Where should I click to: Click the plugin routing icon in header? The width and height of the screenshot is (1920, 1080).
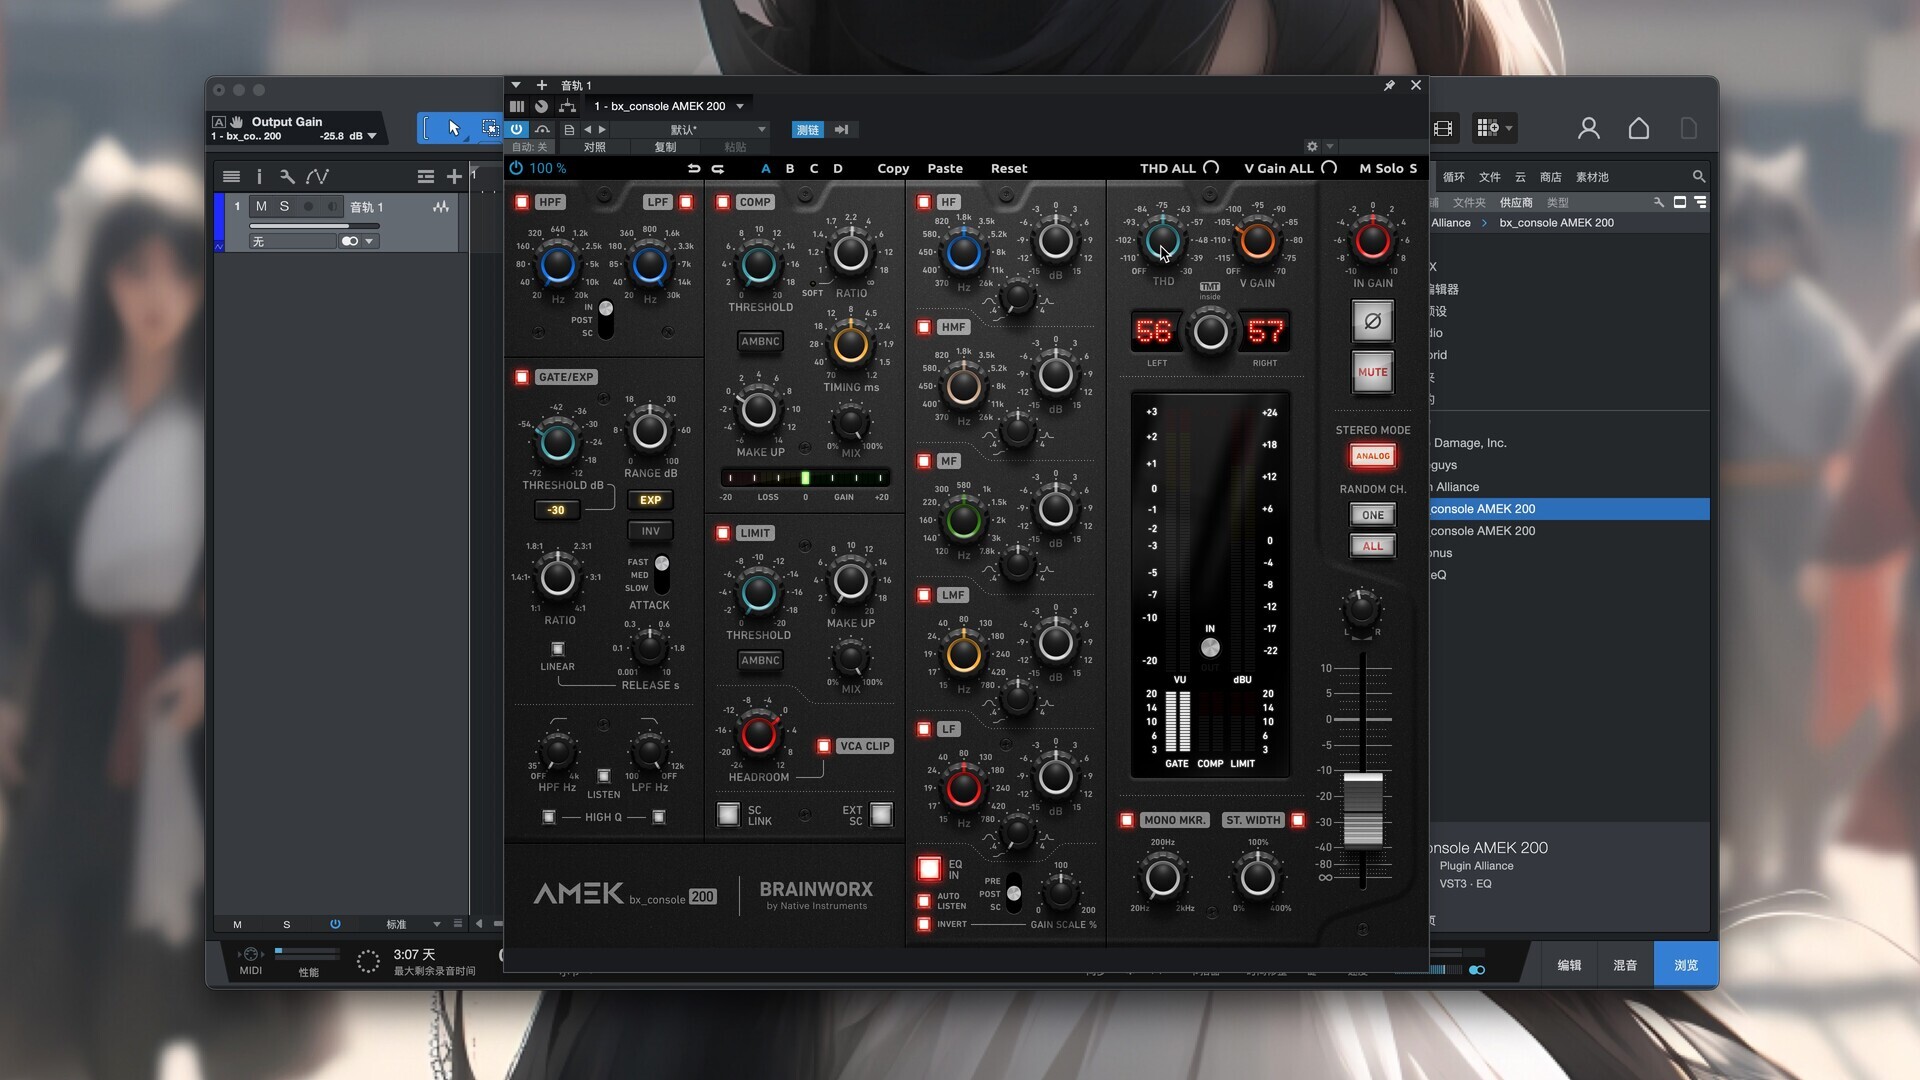[x=567, y=106]
